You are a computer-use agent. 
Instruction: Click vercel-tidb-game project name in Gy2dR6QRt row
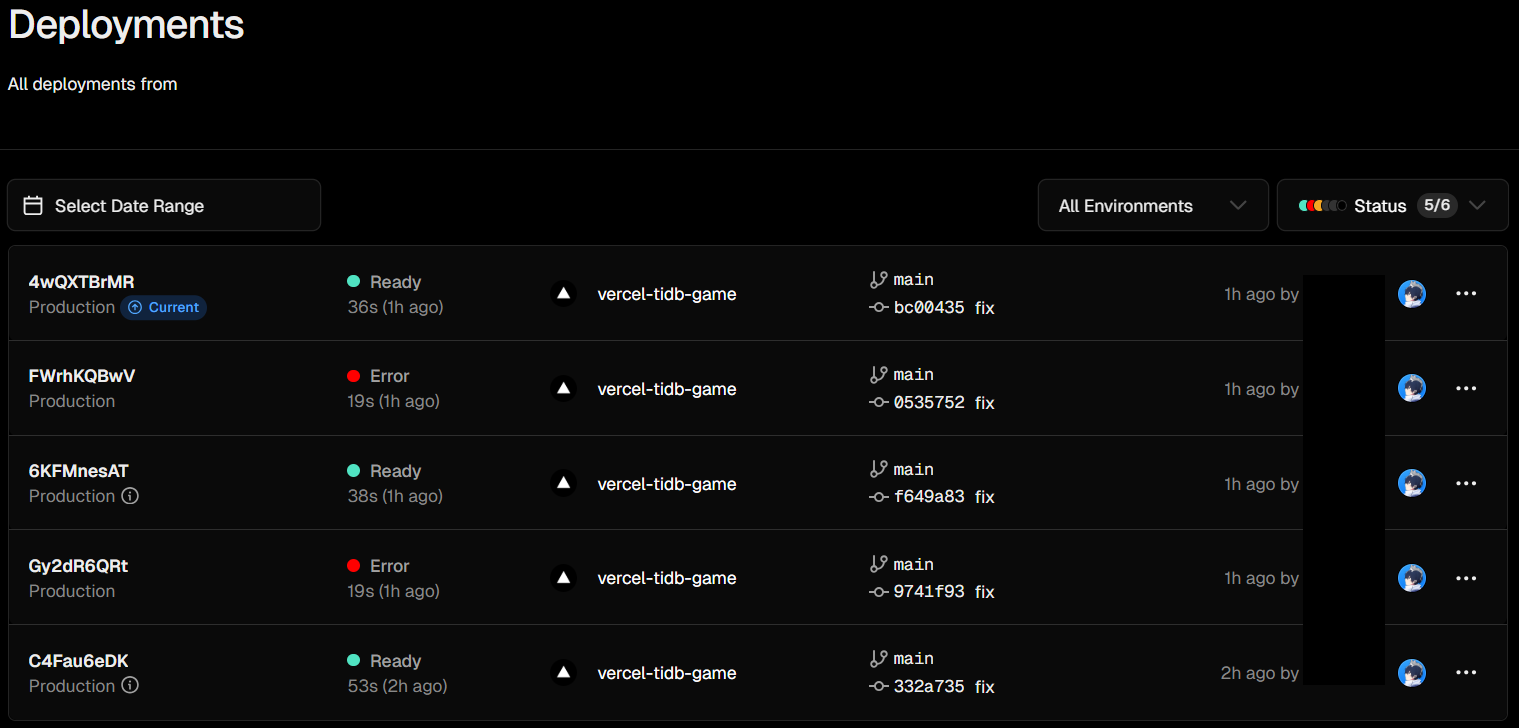click(667, 578)
